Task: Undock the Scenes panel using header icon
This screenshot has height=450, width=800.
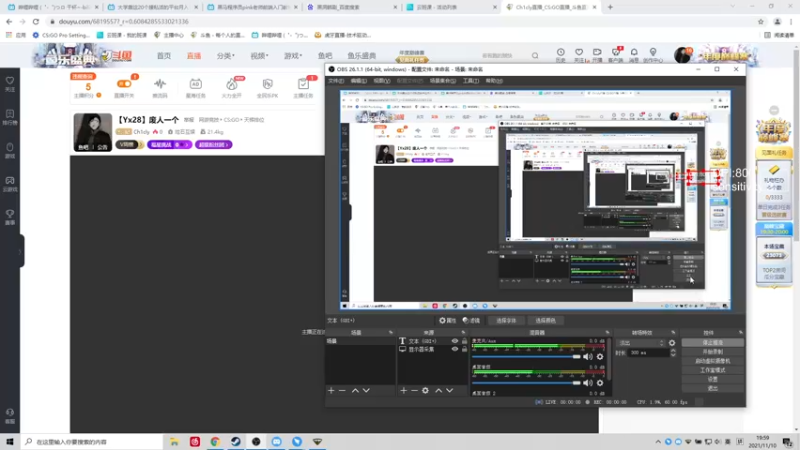Action: pyautogui.click(x=391, y=333)
